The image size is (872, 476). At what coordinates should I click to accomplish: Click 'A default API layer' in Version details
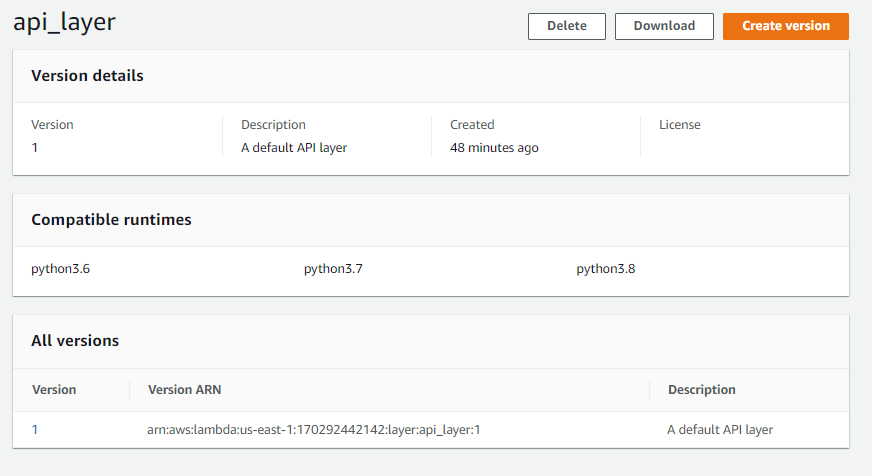pos(294,148)
